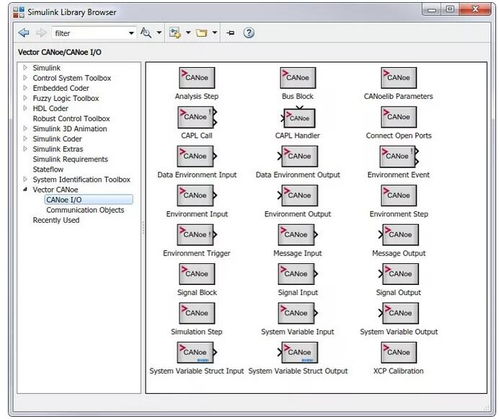The image size is (499, 419).
Task: Select the Environment Step block
Action: pos(399,195)
